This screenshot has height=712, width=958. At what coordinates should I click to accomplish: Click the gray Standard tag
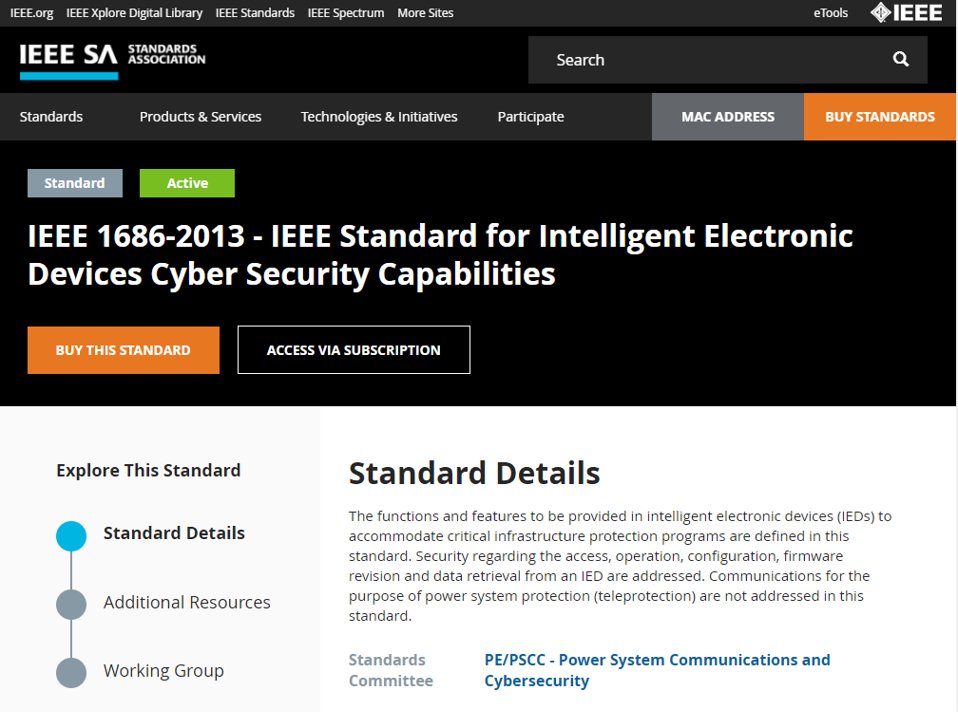click(x=75, y=183)
